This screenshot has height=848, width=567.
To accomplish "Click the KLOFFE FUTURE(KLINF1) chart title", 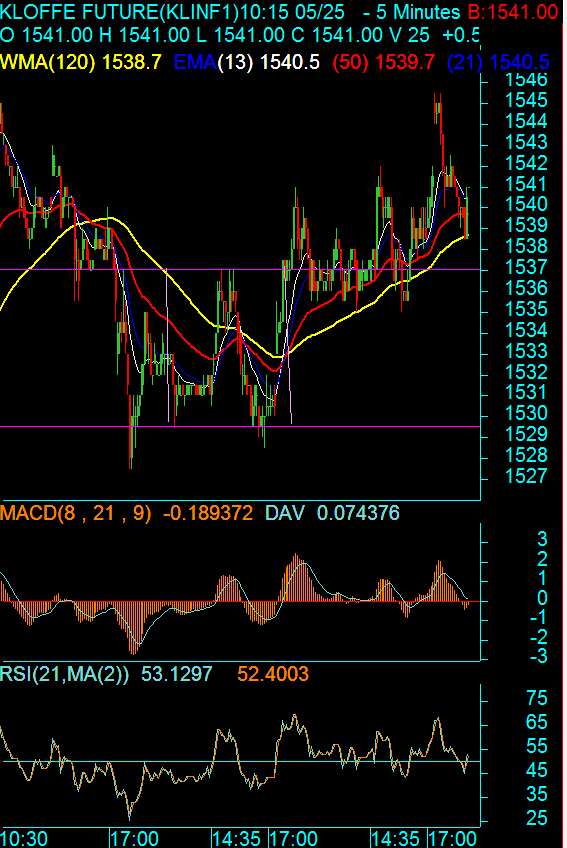I will point(120,11).
